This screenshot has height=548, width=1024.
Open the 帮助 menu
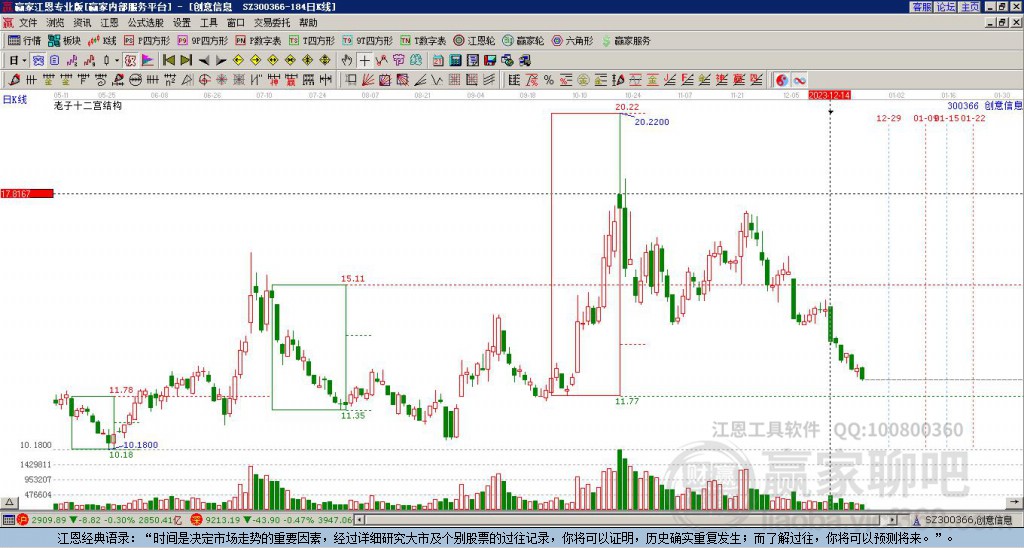tap(308, 23)
